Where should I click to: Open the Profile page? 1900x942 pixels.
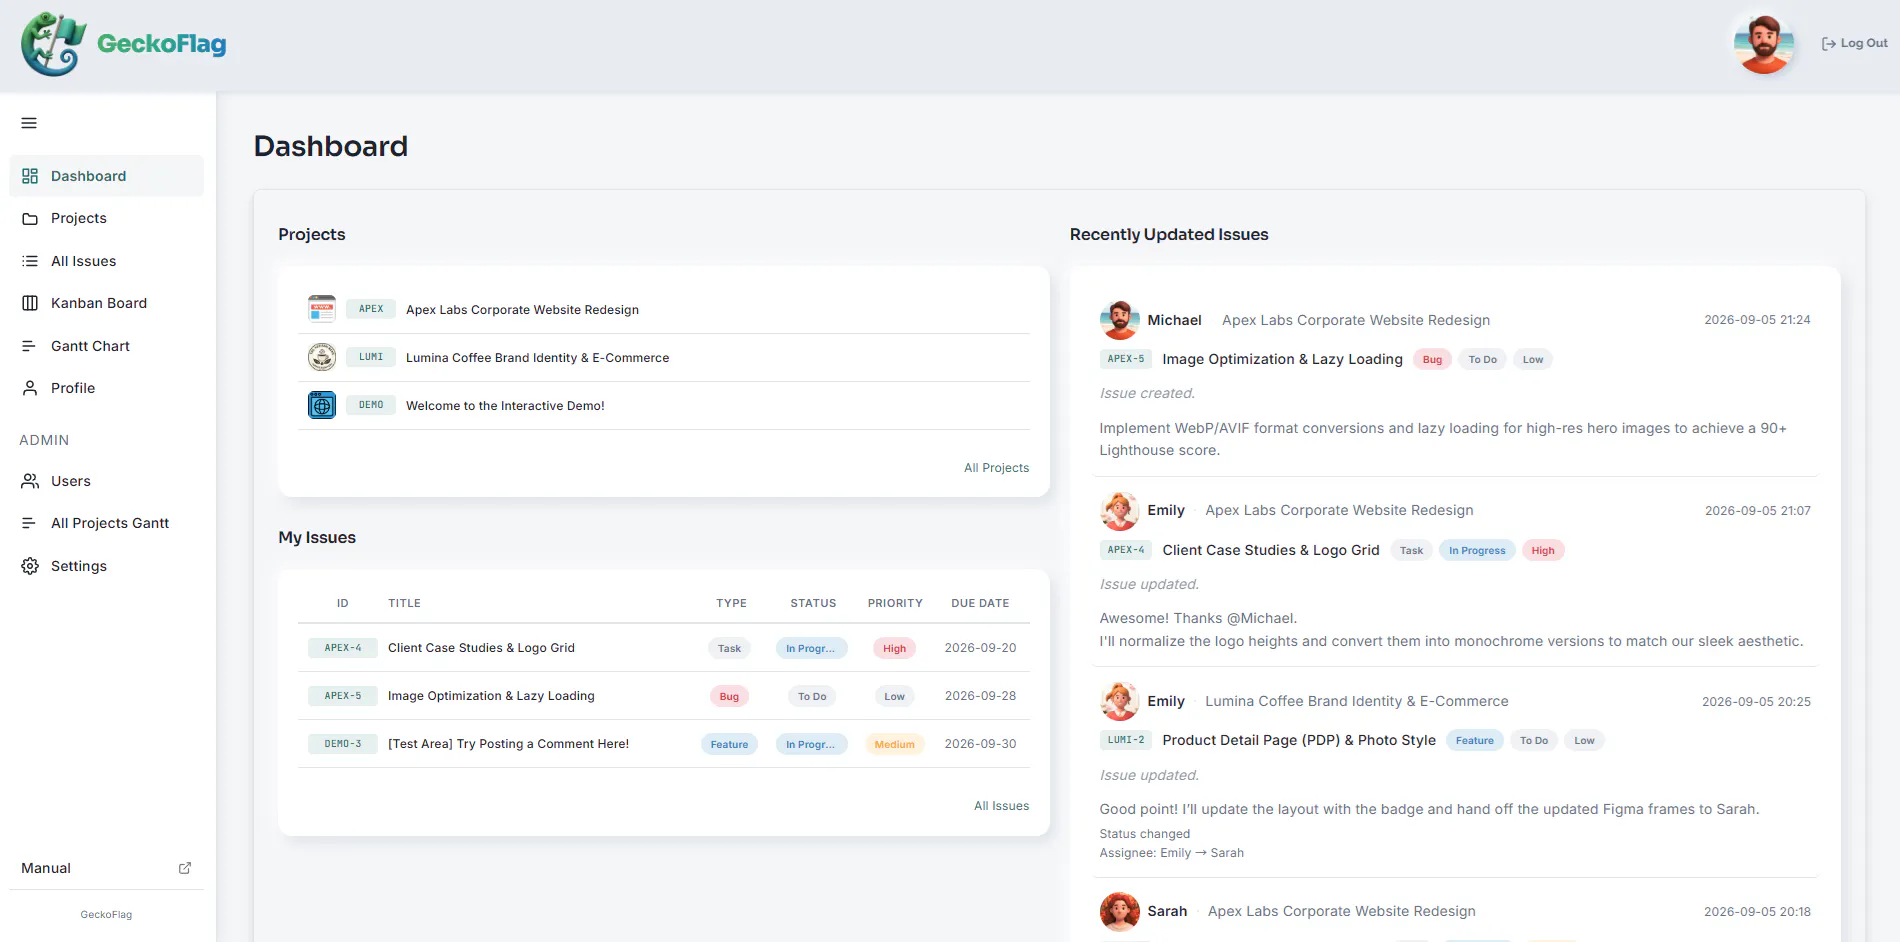pos(106,388)
